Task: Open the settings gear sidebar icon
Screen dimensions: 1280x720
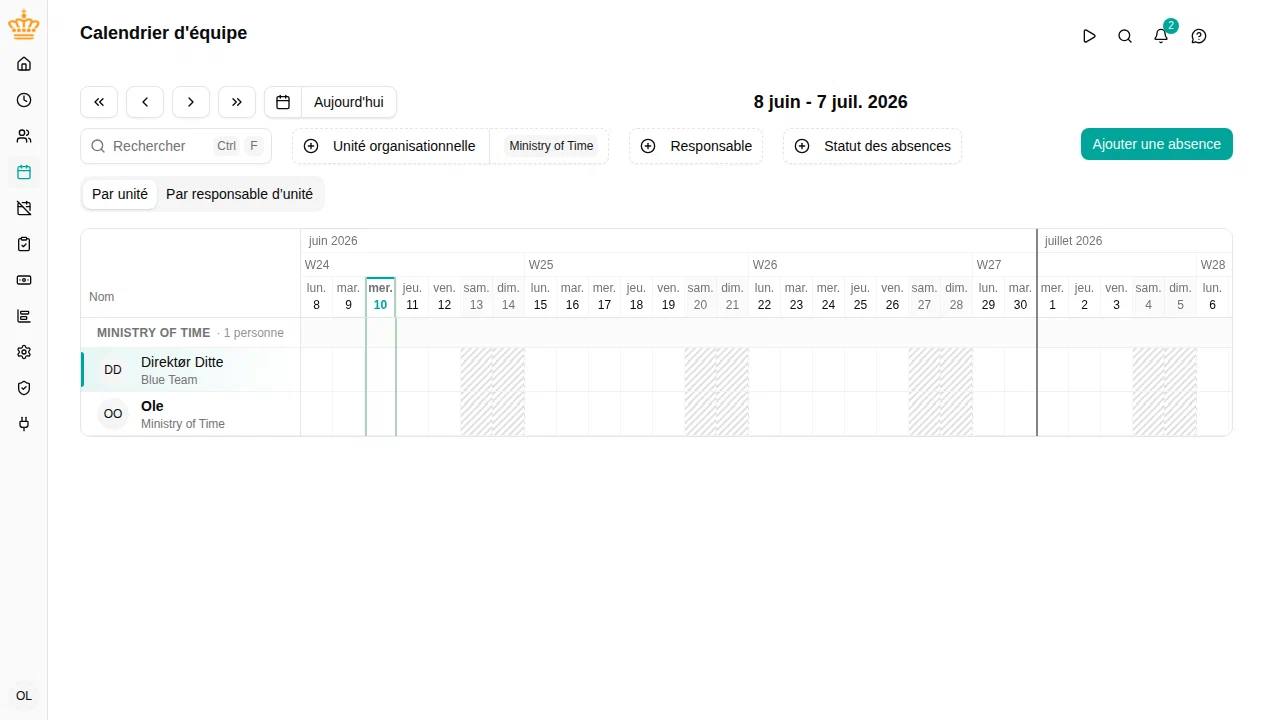Action: [x=24, y=352]
